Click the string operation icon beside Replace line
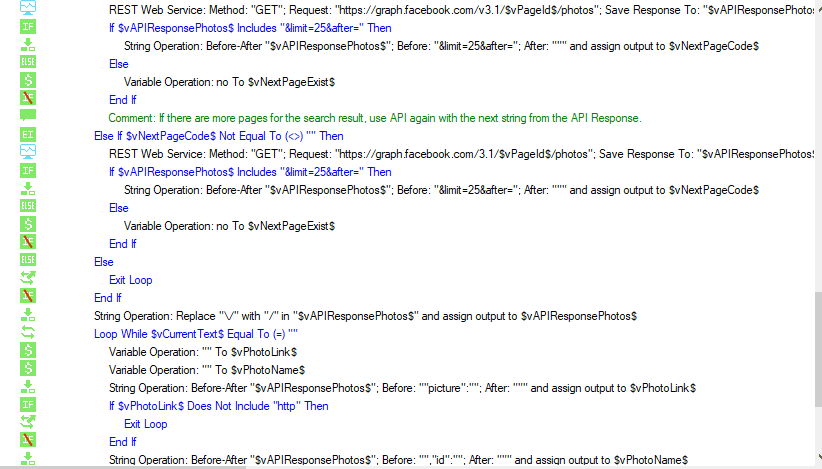Image resolution: width=822 pixels, height=469 pixels. (28, 314)
